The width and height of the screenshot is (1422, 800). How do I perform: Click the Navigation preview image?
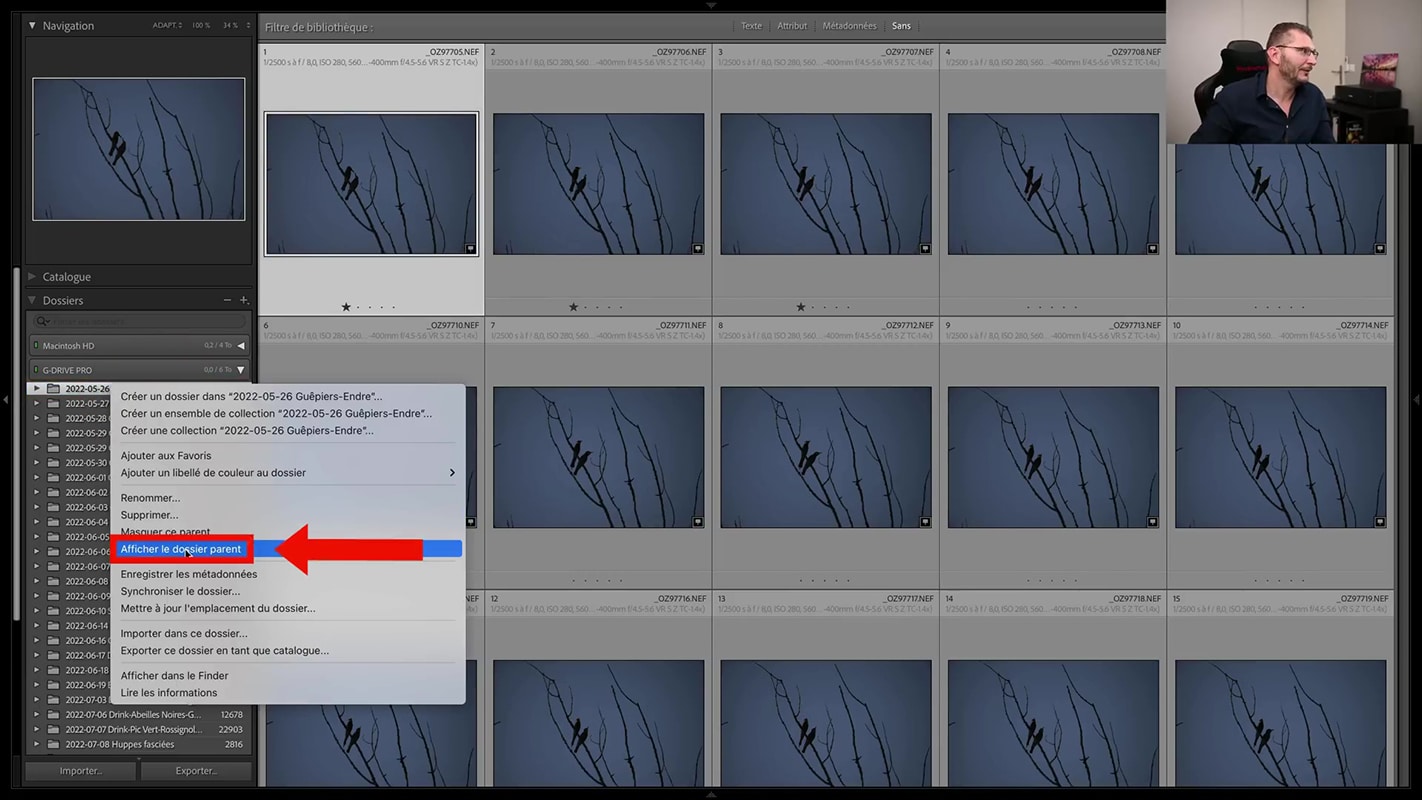[x=139, y=149]
